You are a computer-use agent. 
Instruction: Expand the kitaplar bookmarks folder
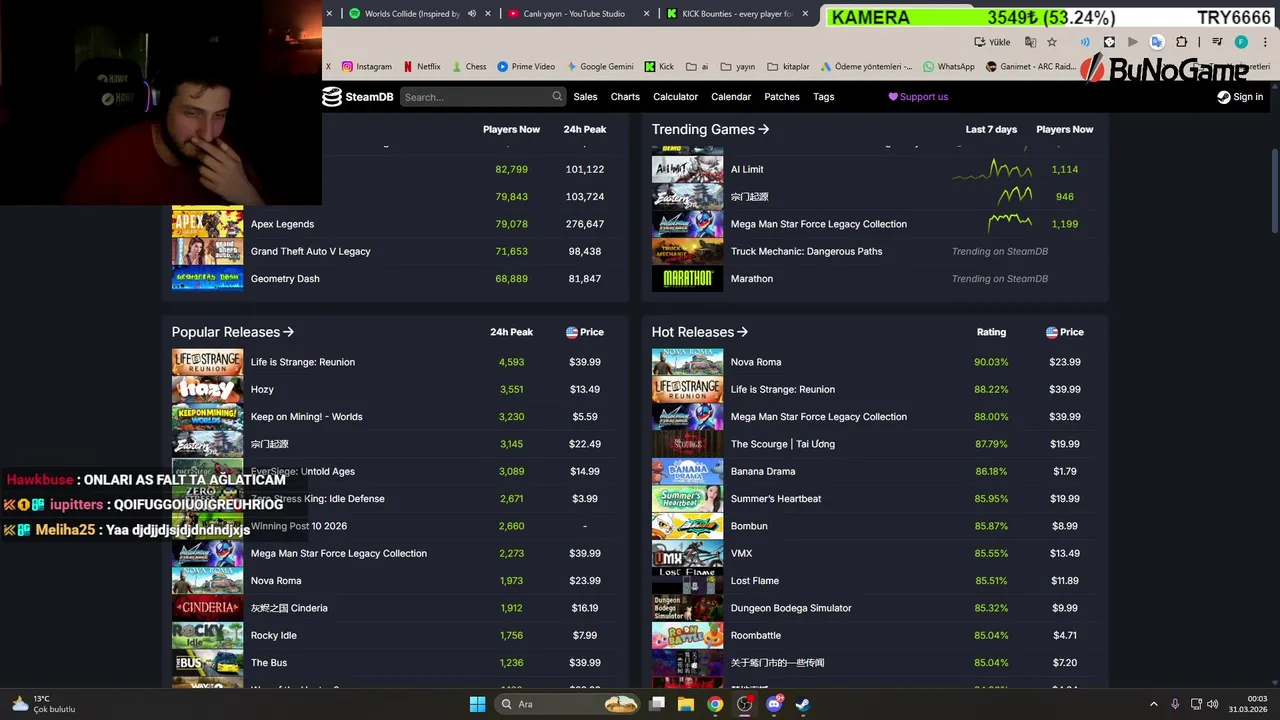click(x=788, y=67)
